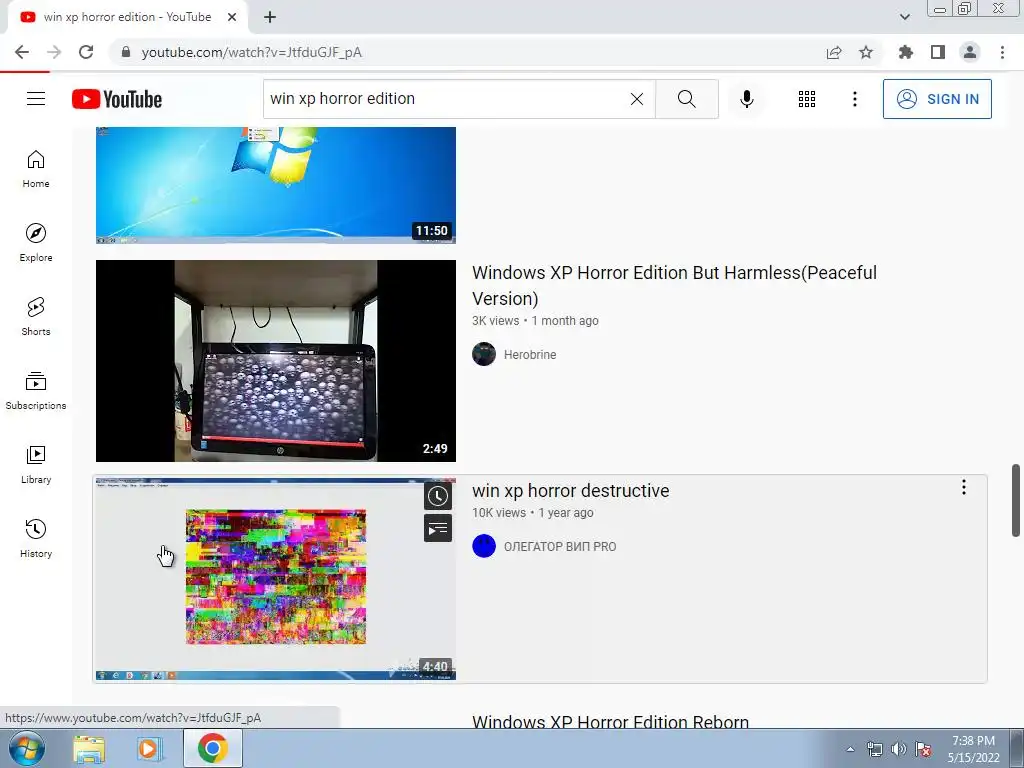Open Explore in the sidebar
The image size is (1024, 768).
point(36,242)
